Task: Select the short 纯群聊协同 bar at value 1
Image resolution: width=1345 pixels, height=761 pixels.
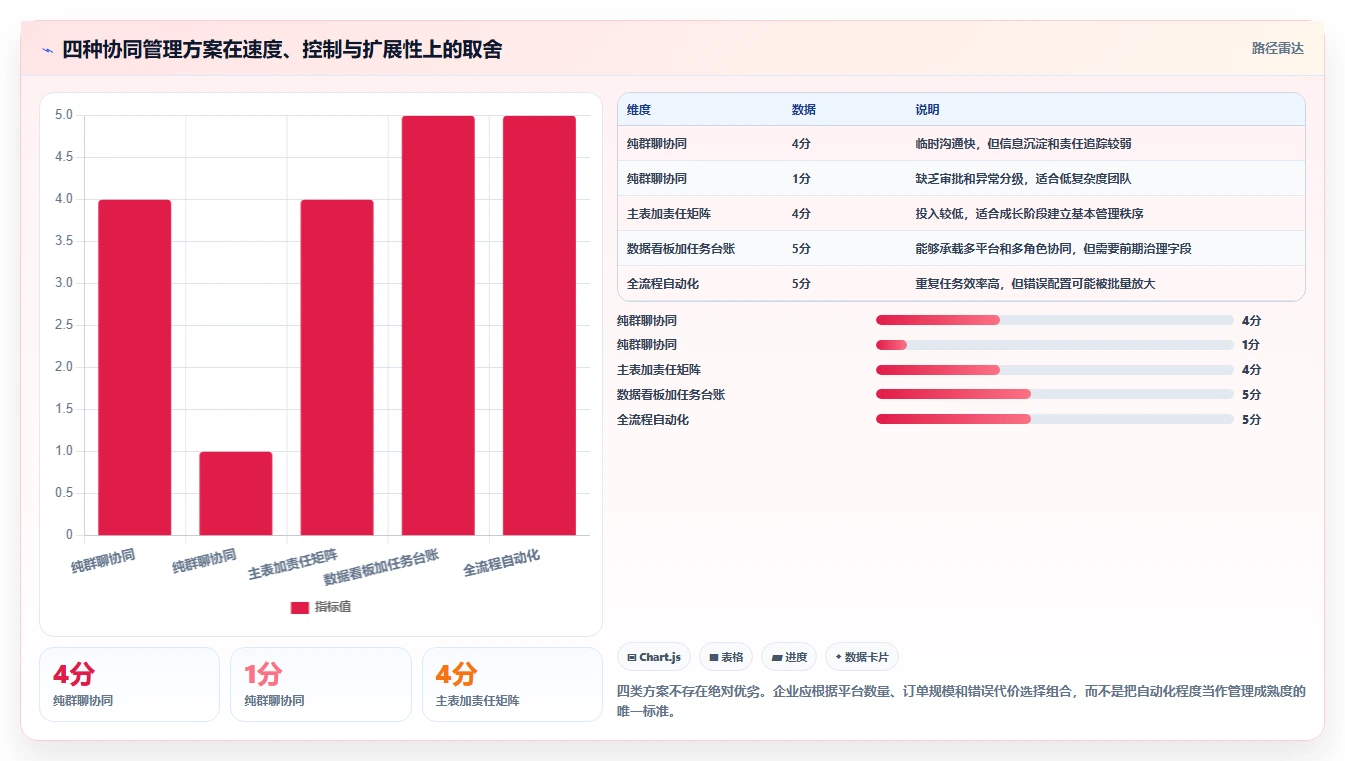Action: 236,493
